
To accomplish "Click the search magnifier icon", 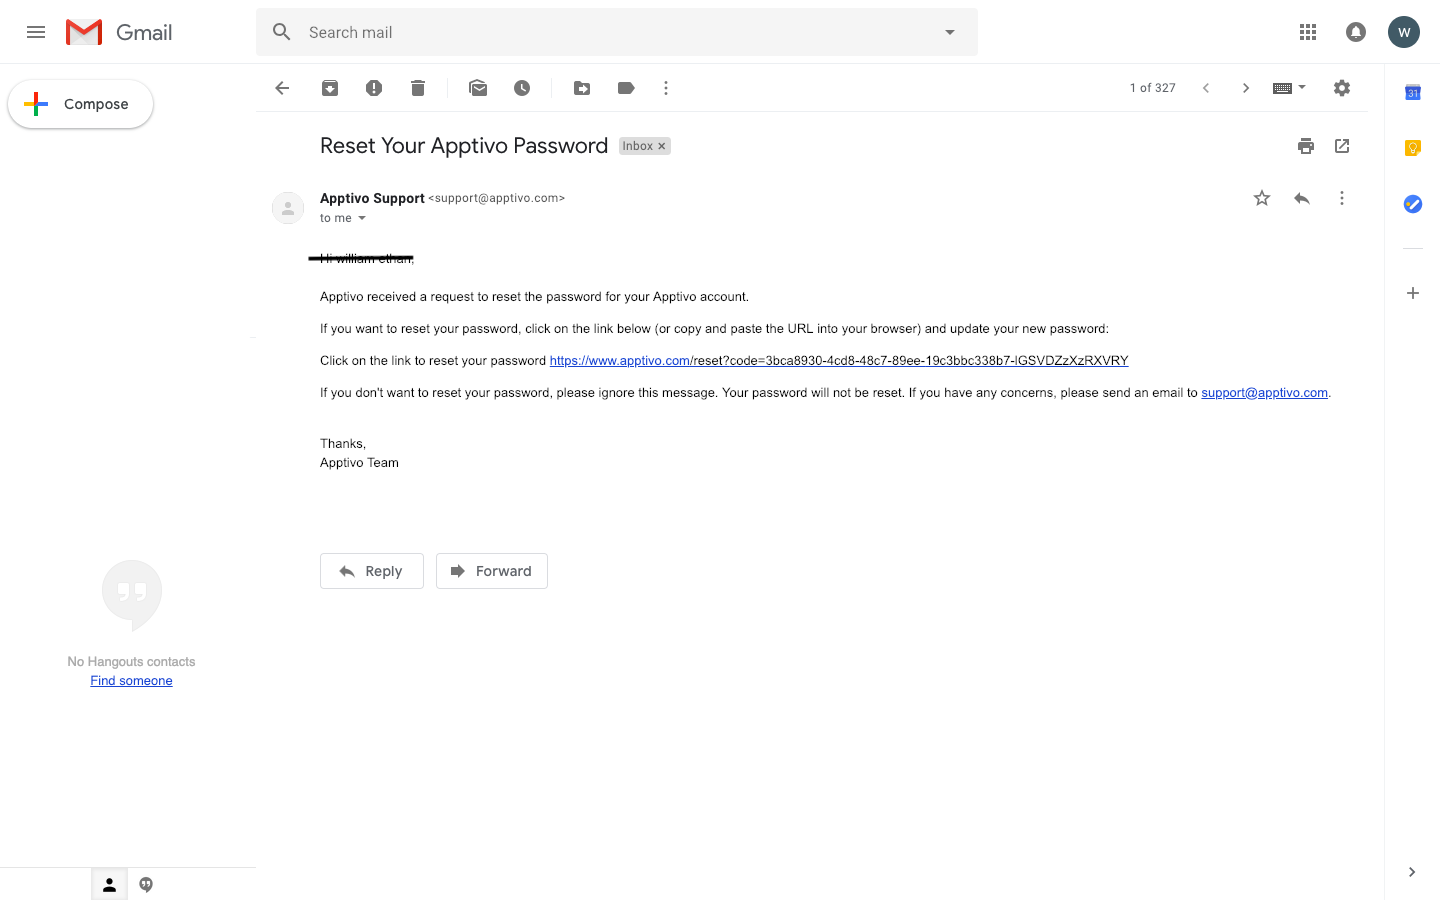I will coord(282,32).
